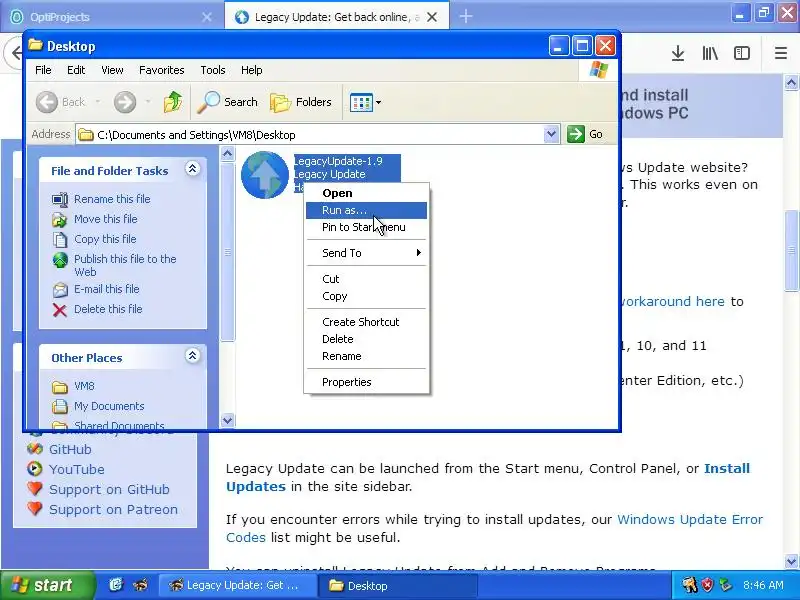Expand the Send To submenu
The height and width of the screenshot is (600, 800).
(366, 253)
